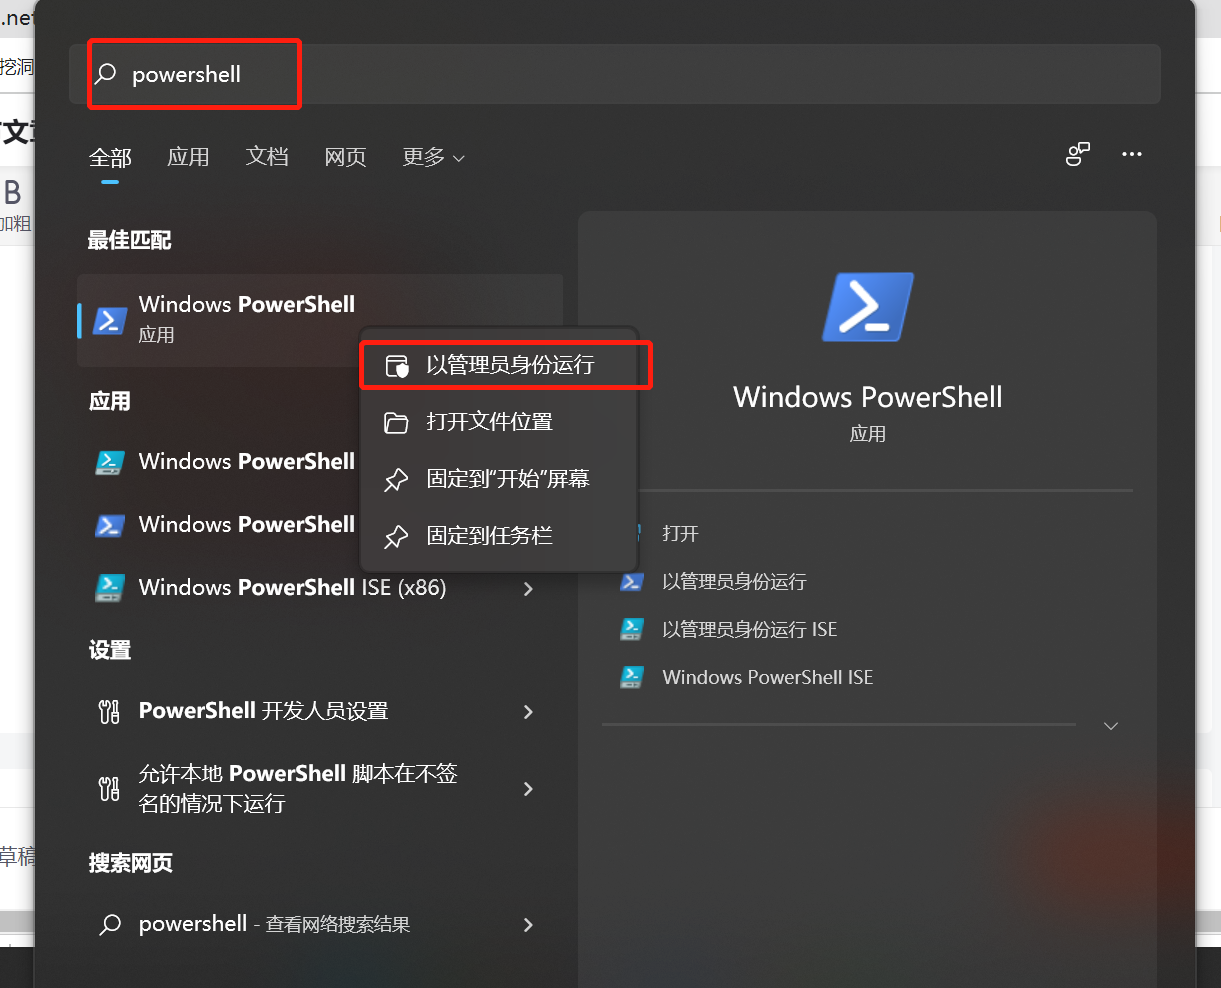1221x988 pixels.
Task: Click the PowerShell 开发人员设置 settings icon
Action: pos(108,711)
